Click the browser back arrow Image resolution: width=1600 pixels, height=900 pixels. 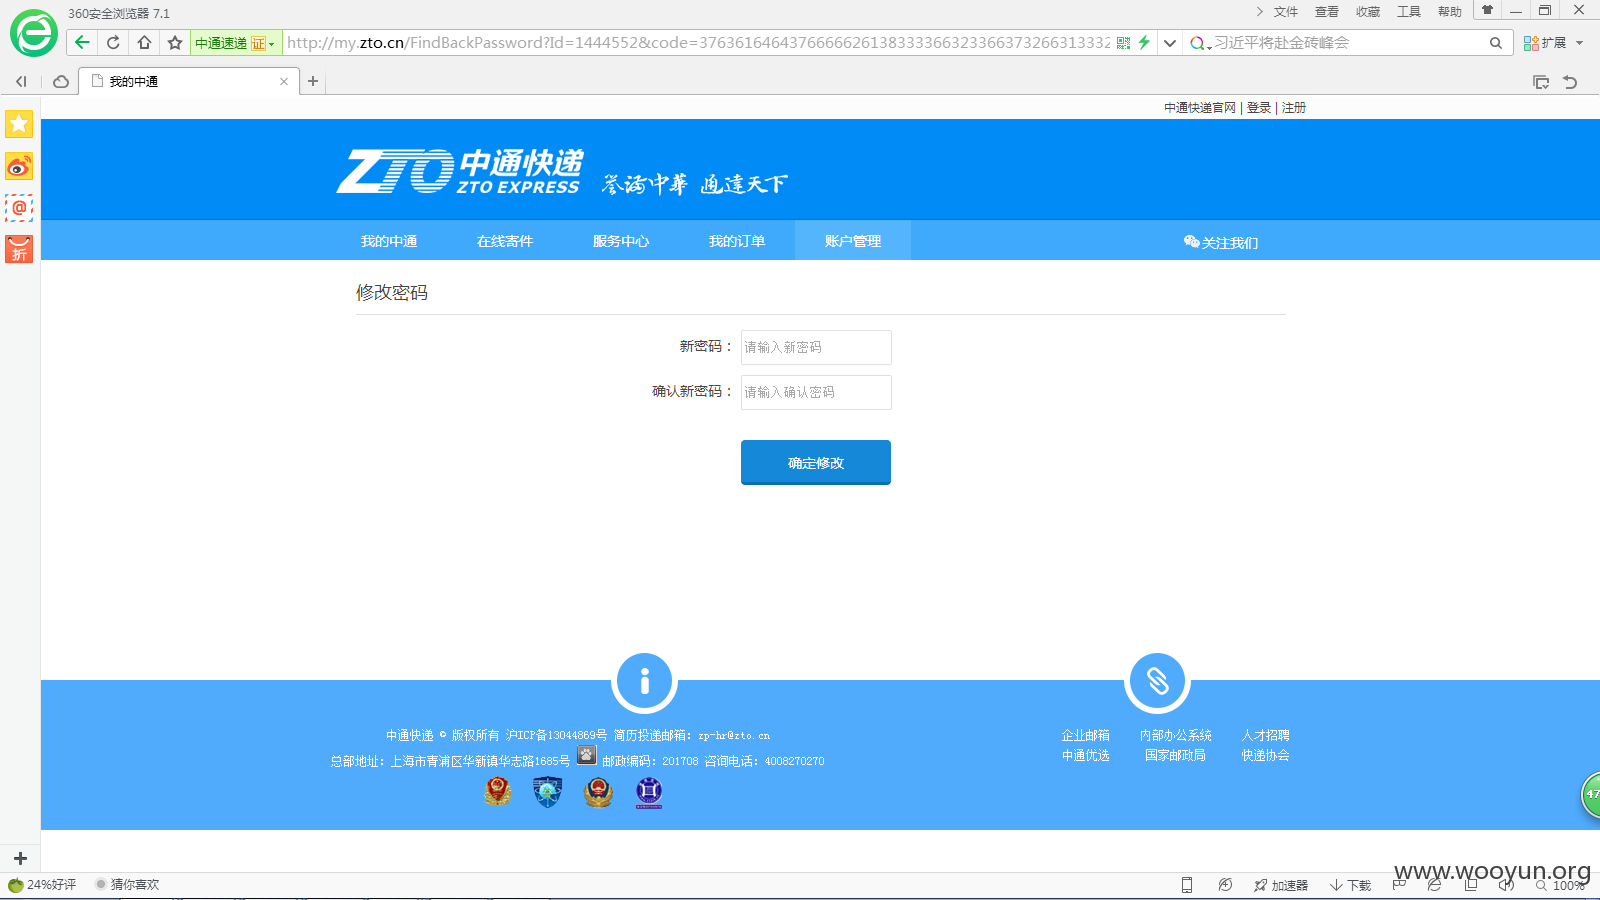coord(82,42)
